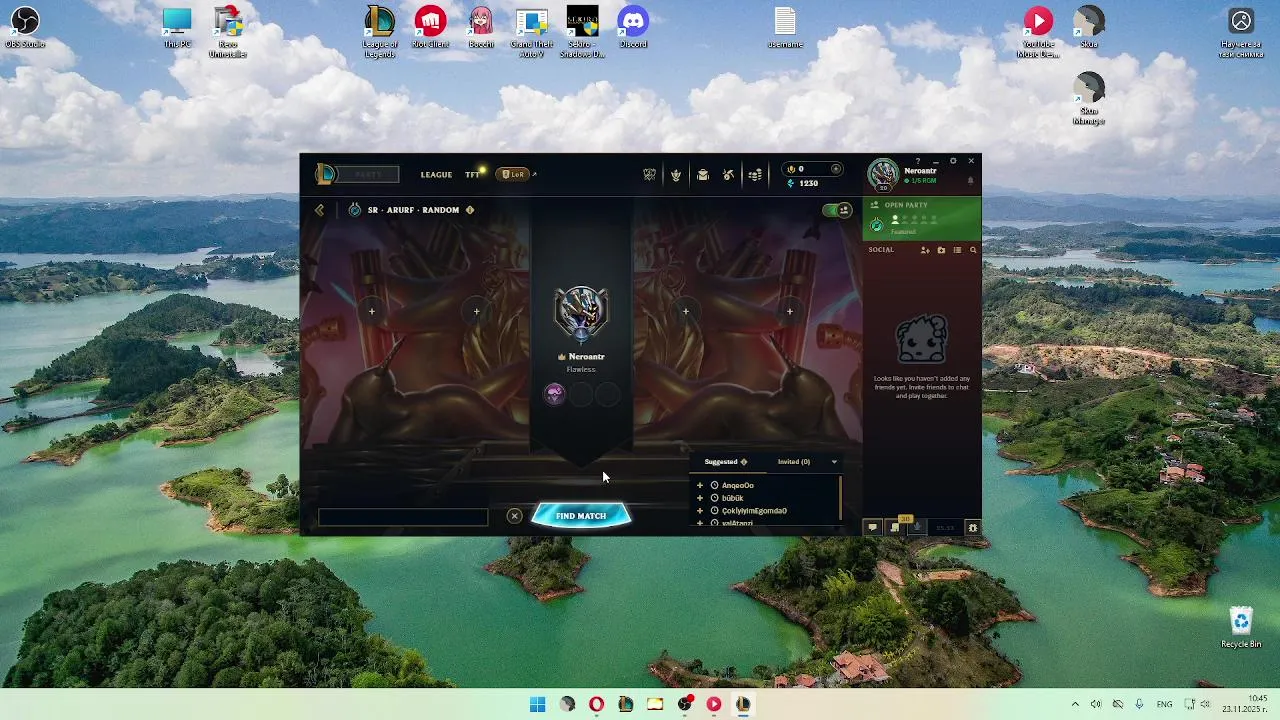This screenshot has width=1280, height=720.
Task: Click the suggested players scrollbar
Action: (x=840, y=497)
